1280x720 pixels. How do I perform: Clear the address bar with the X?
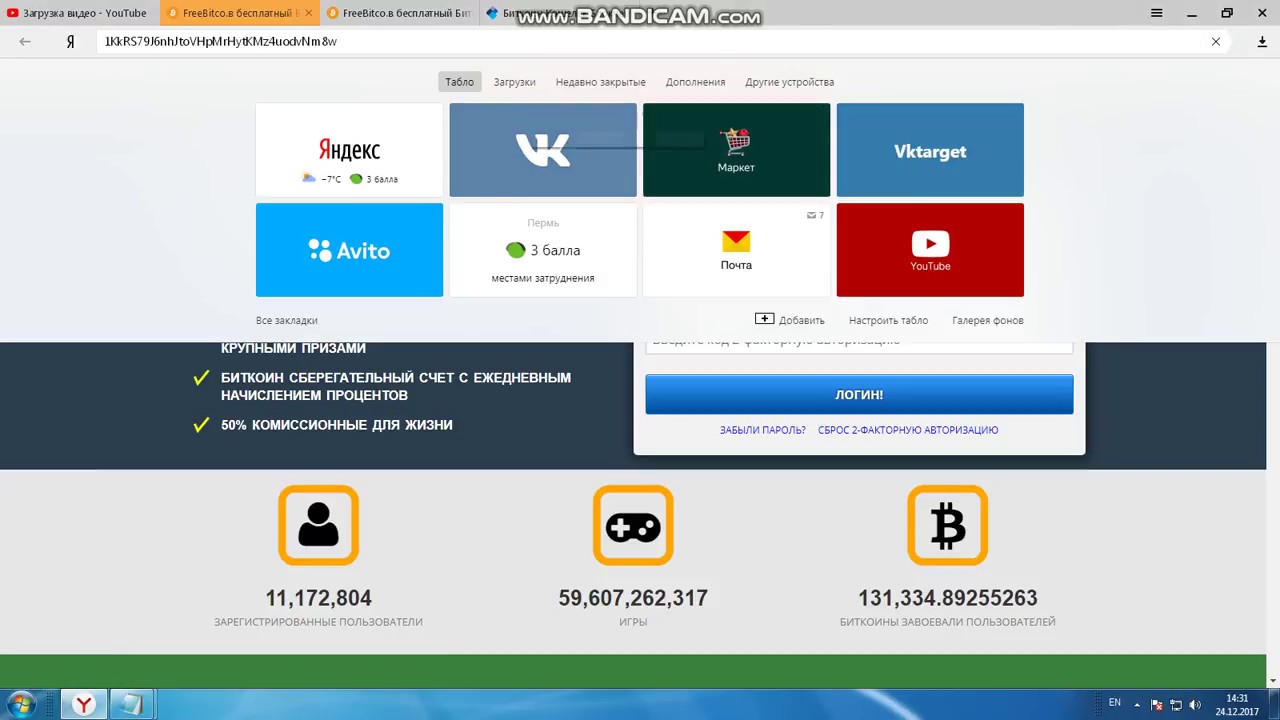[1216, 42]
